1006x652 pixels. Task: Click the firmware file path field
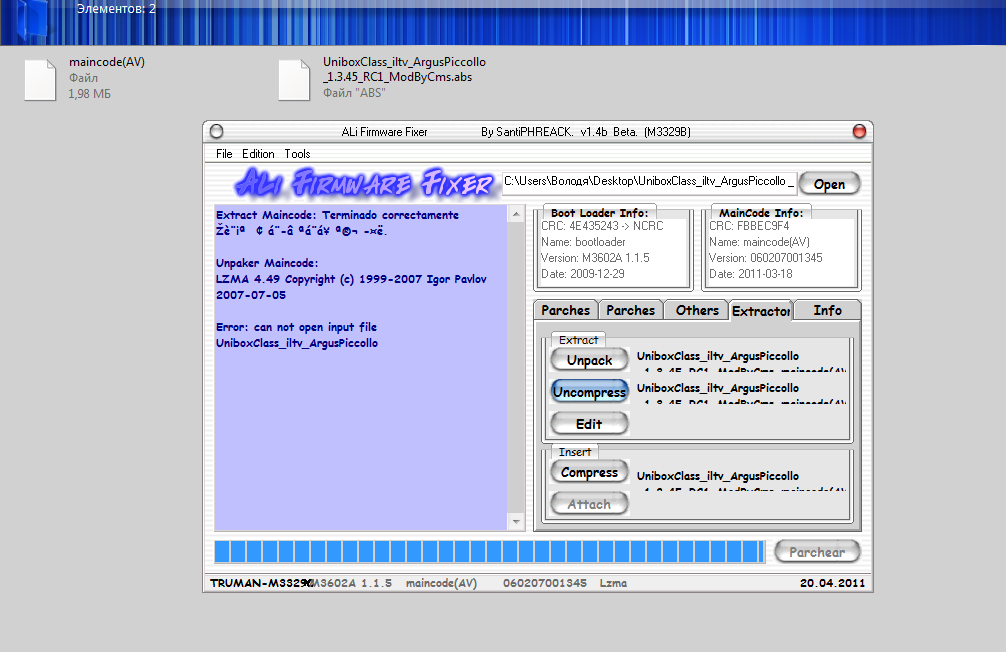coord(649,182)
